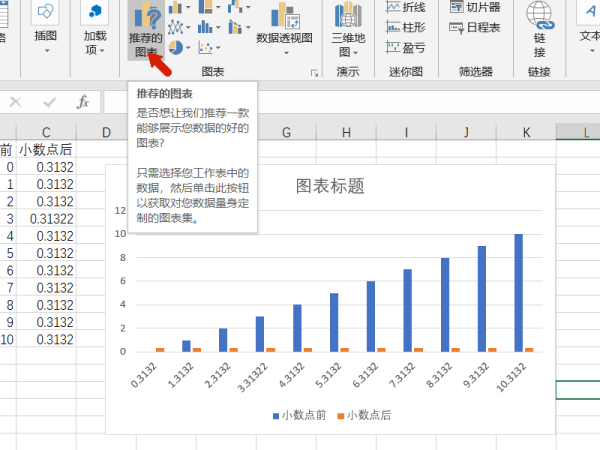
Task: Expand statistic chart dropdown arrow
Action: tap(218, 27)
